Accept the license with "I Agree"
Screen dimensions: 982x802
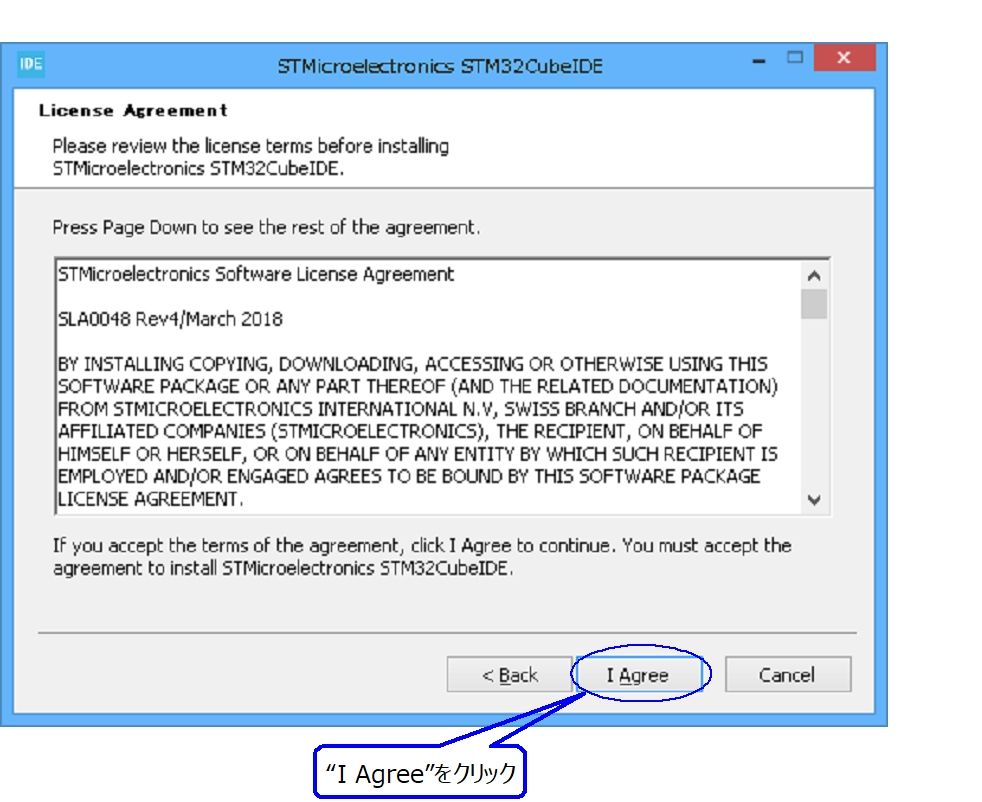[637, 675]
